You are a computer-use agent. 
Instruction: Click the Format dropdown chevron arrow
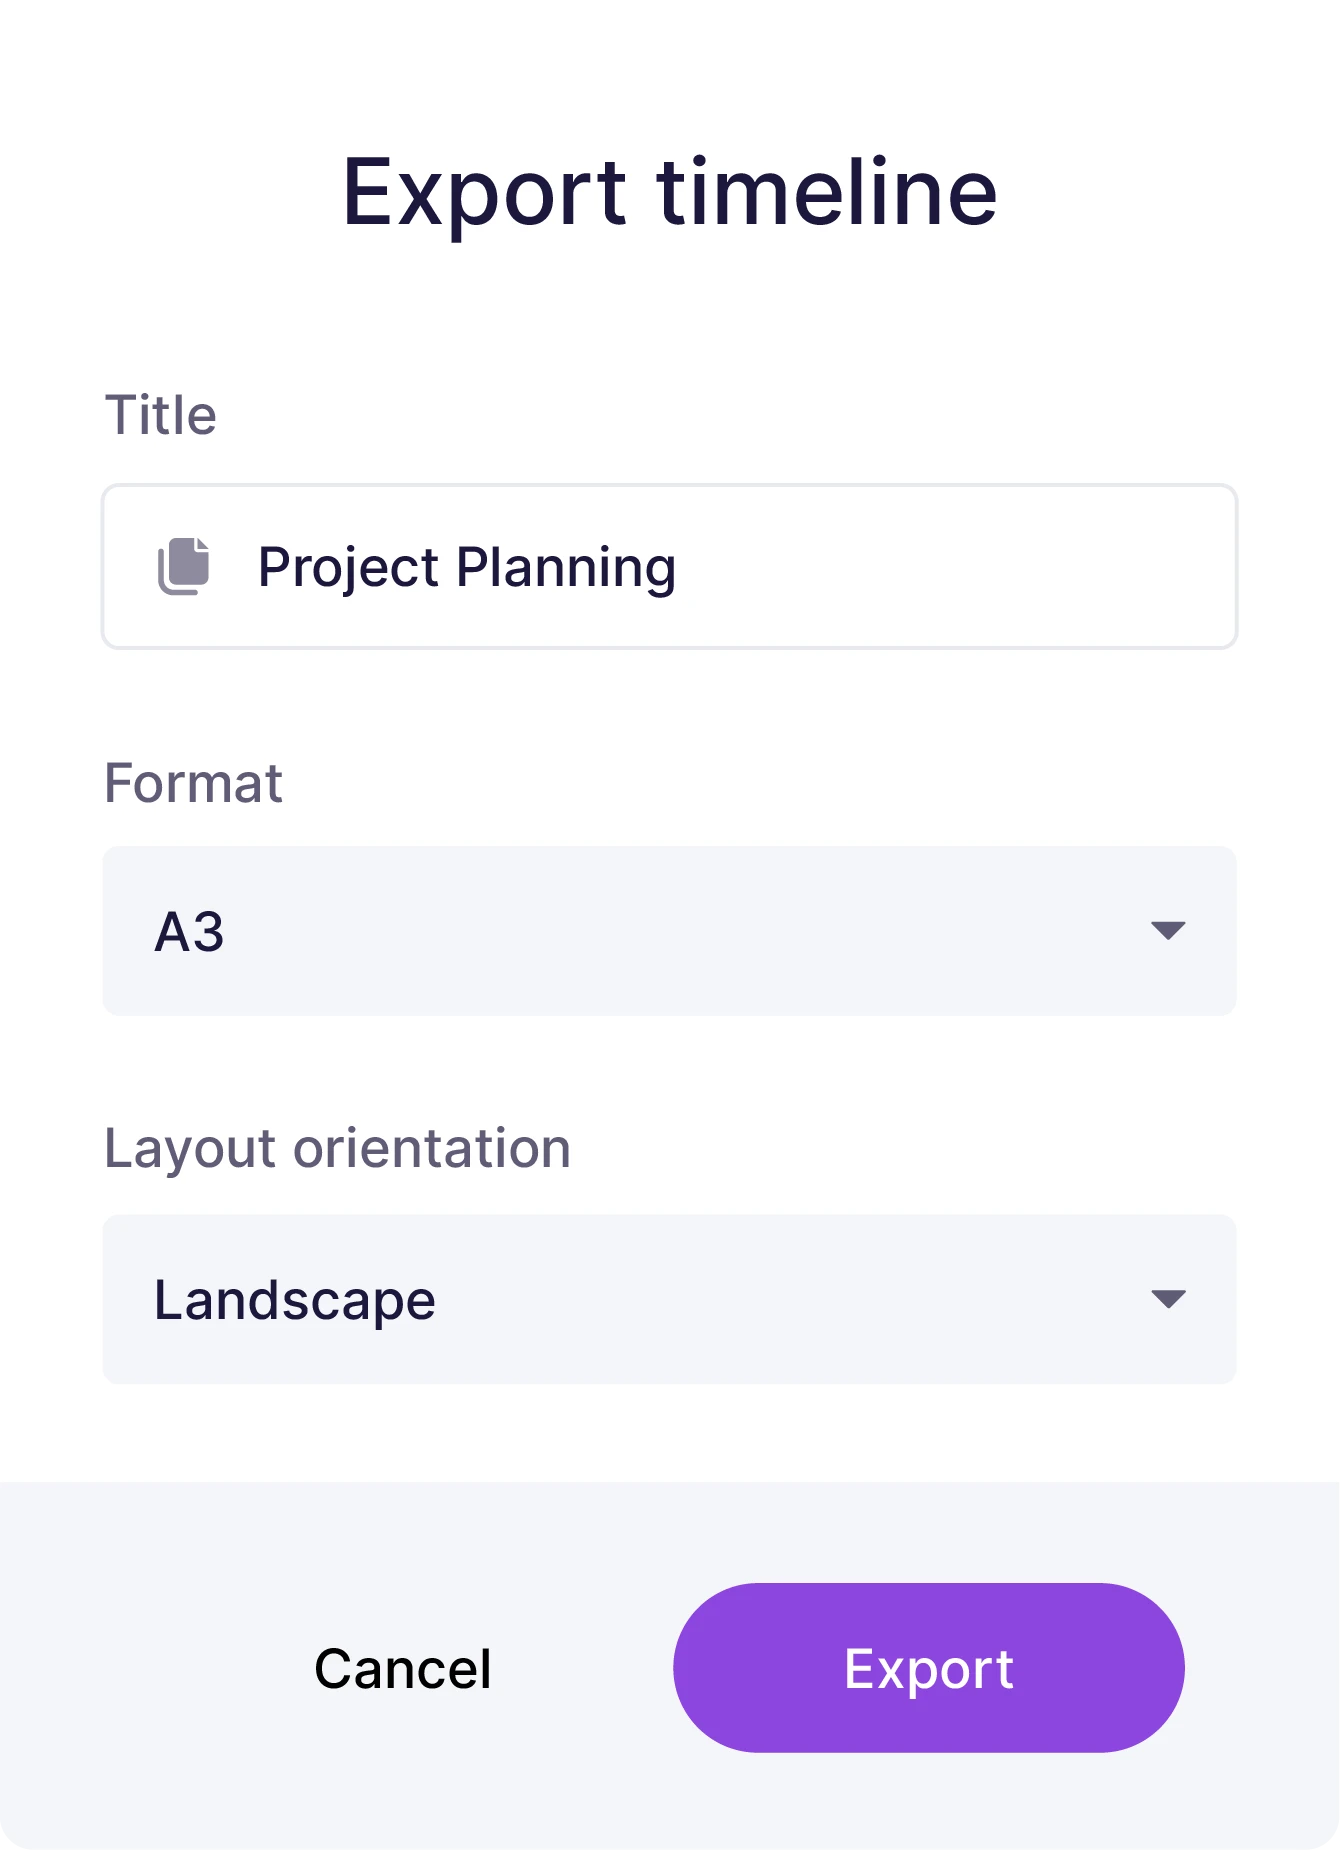[x=1166, y=931]
